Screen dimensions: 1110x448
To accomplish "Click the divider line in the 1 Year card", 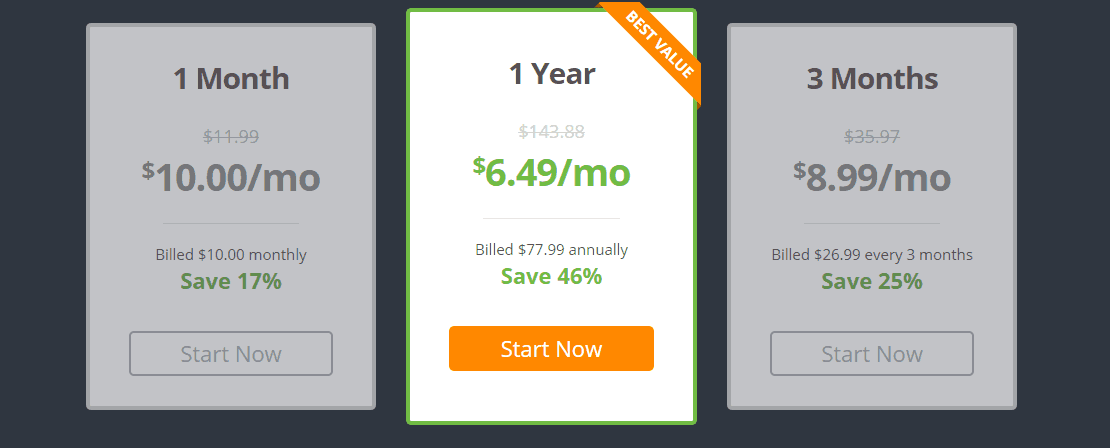I will click(551, 219).
